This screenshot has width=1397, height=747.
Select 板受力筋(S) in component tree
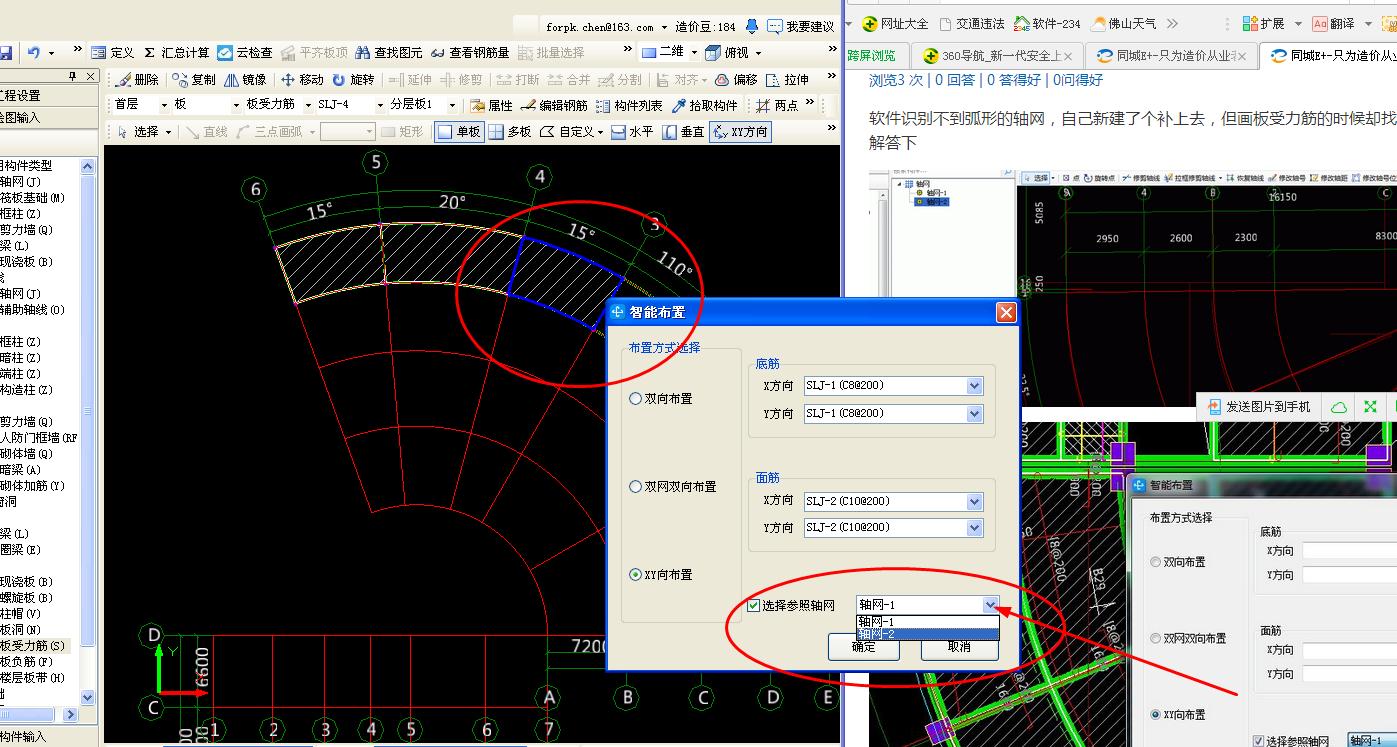point(33,646)
